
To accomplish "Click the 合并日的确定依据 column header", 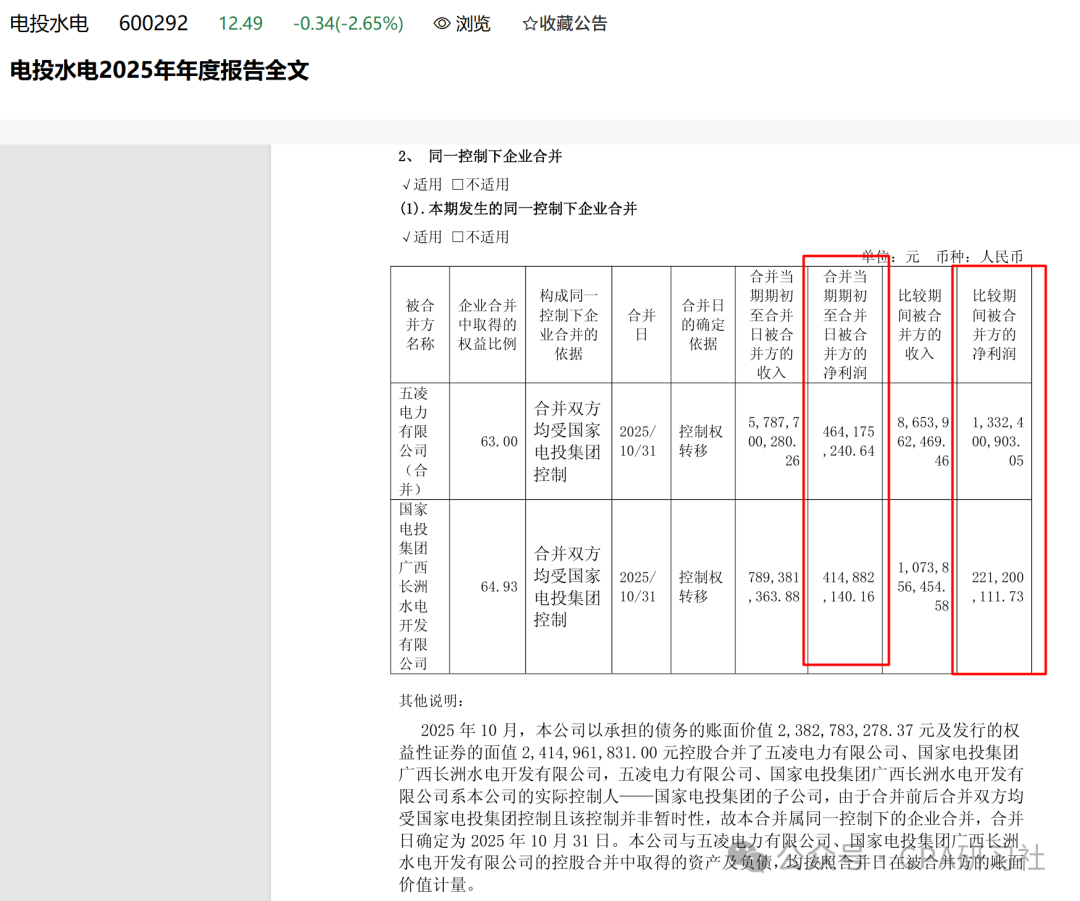I will point(703,324).
